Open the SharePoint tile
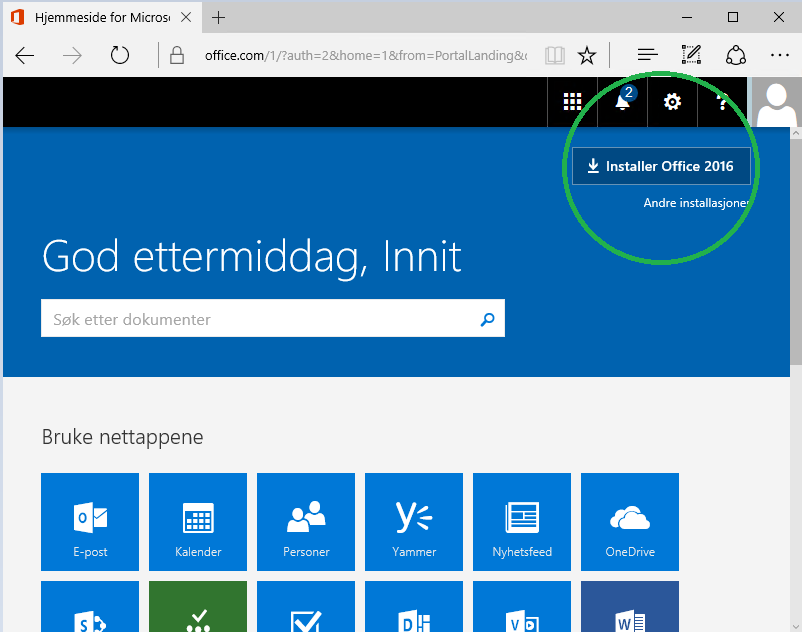Screen dimensions: 802x632 pos(90,606)
